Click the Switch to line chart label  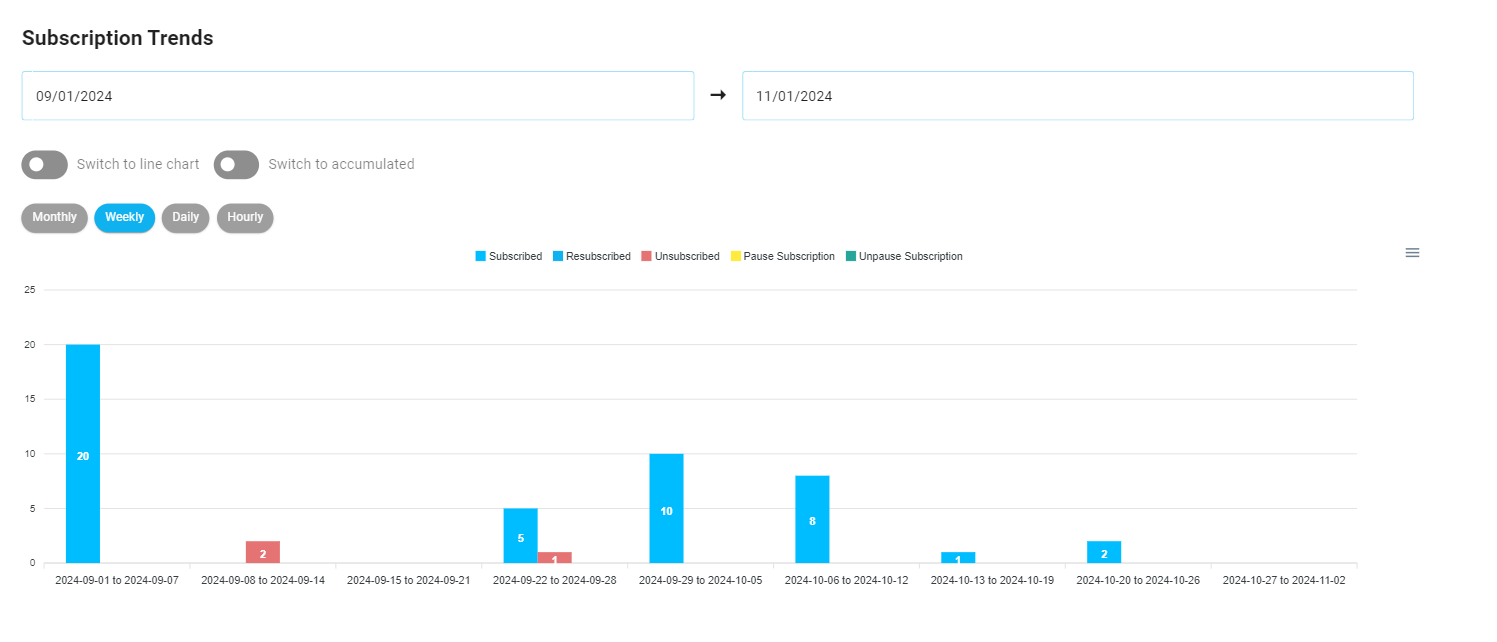point(138,165)
